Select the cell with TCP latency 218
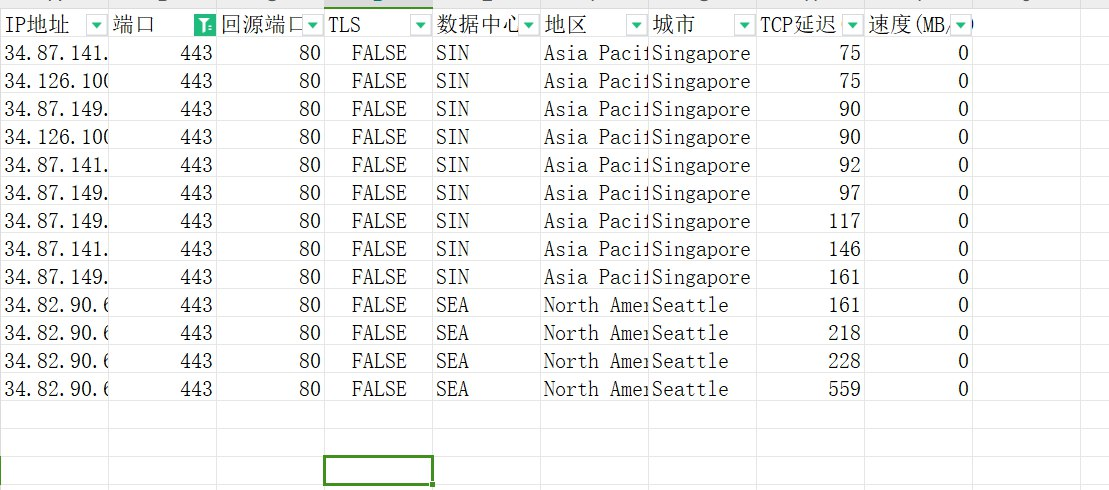Screen dimensions: 1109x490 tap(810, 333)
